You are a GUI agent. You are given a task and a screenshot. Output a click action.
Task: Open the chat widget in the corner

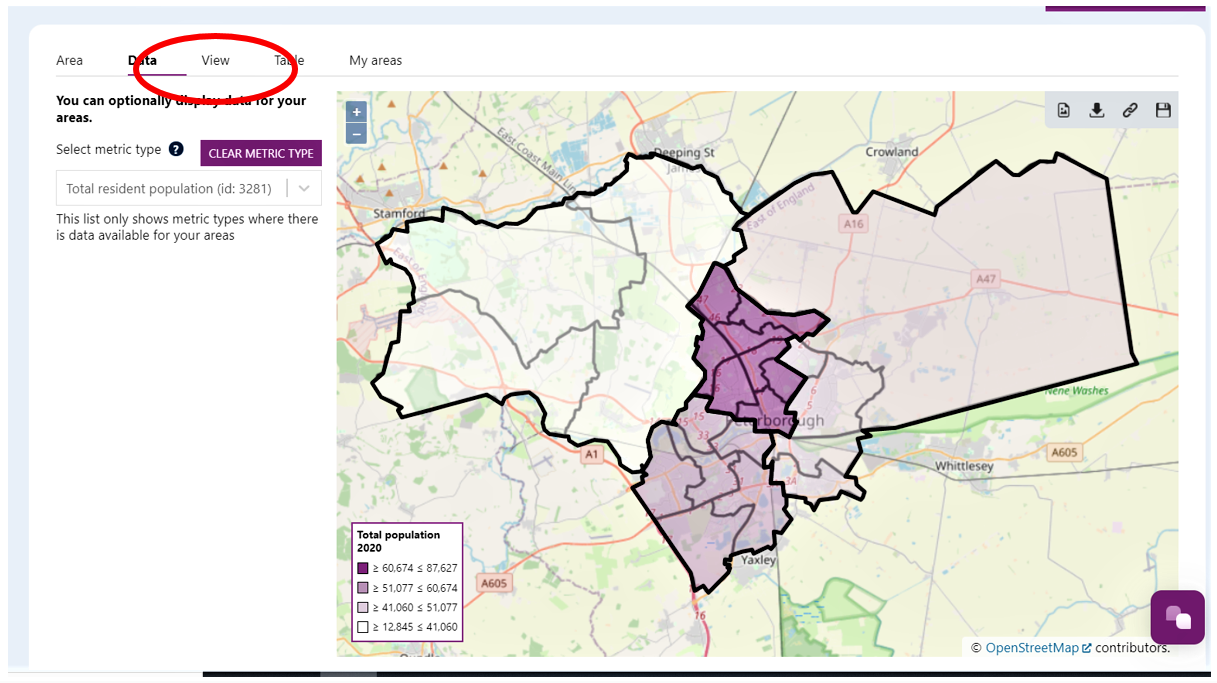(1177, 617)
